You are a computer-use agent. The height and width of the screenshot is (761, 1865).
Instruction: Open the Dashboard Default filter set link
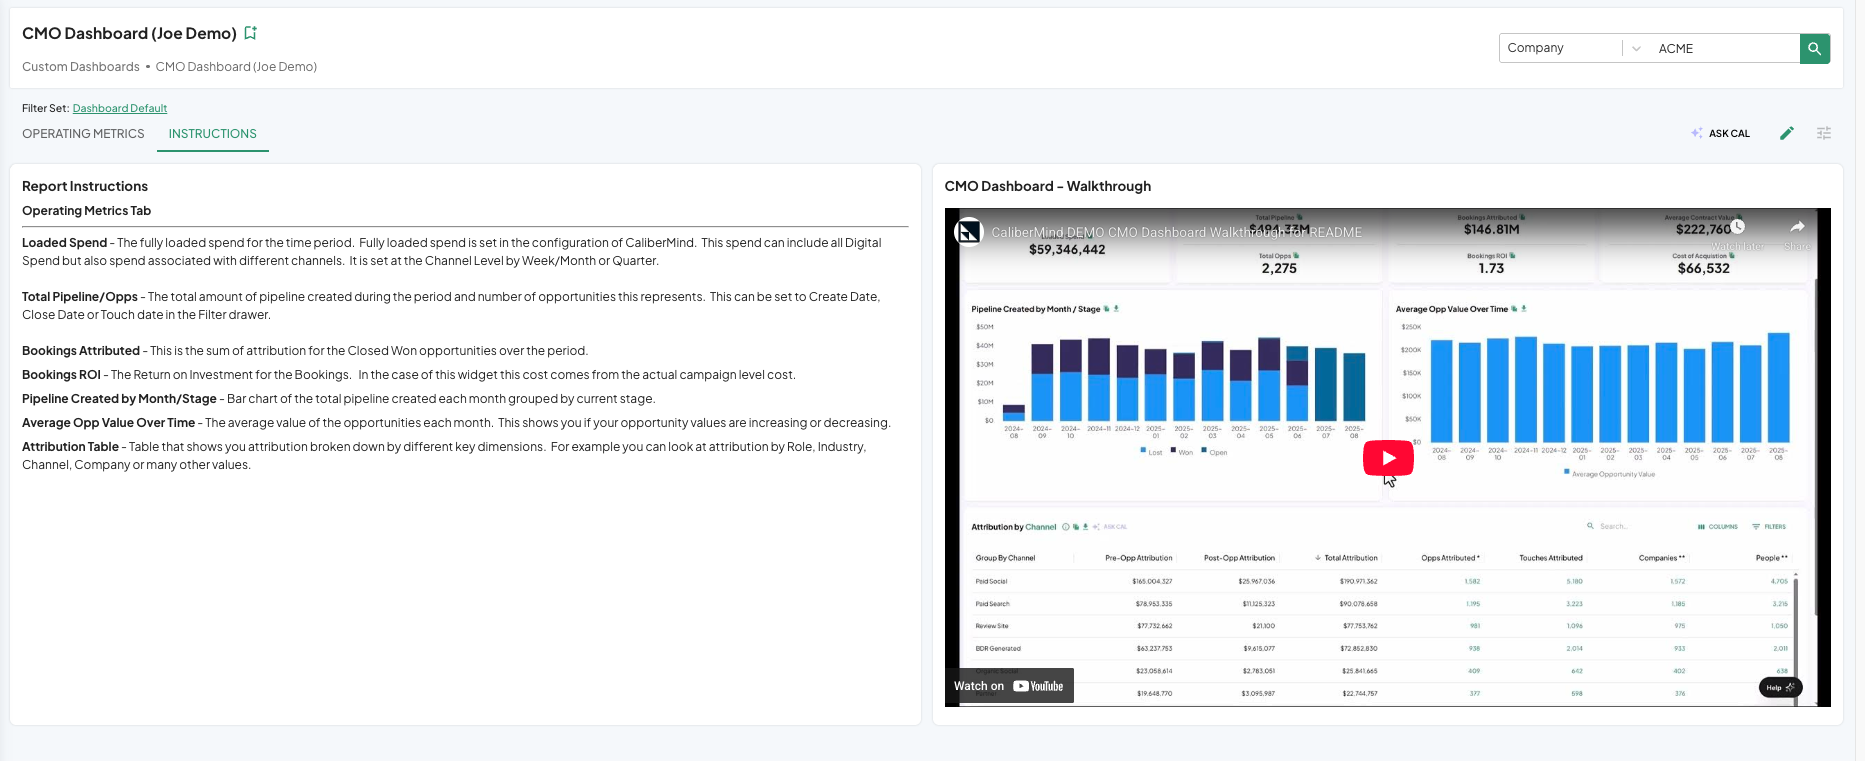pyautogui.click(x=120, y=108)
